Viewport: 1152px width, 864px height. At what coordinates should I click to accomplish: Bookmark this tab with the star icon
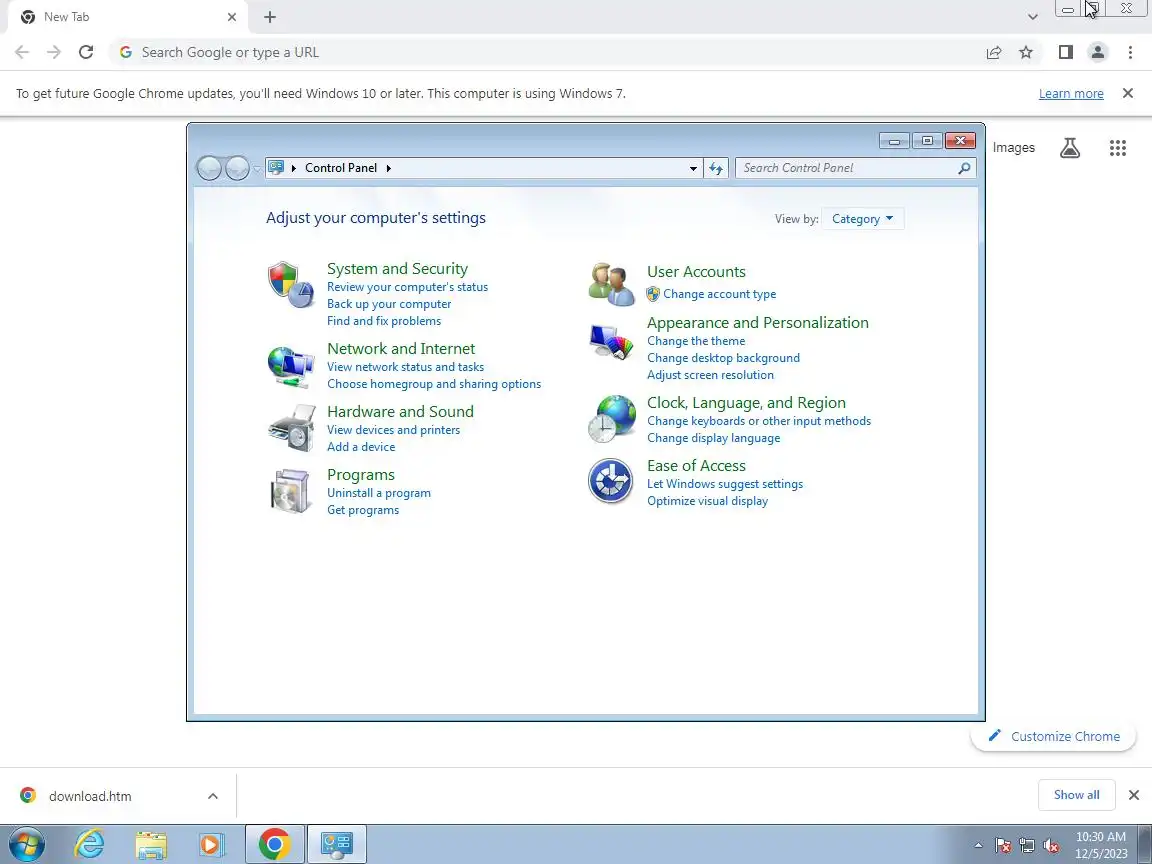[1026, 52]
